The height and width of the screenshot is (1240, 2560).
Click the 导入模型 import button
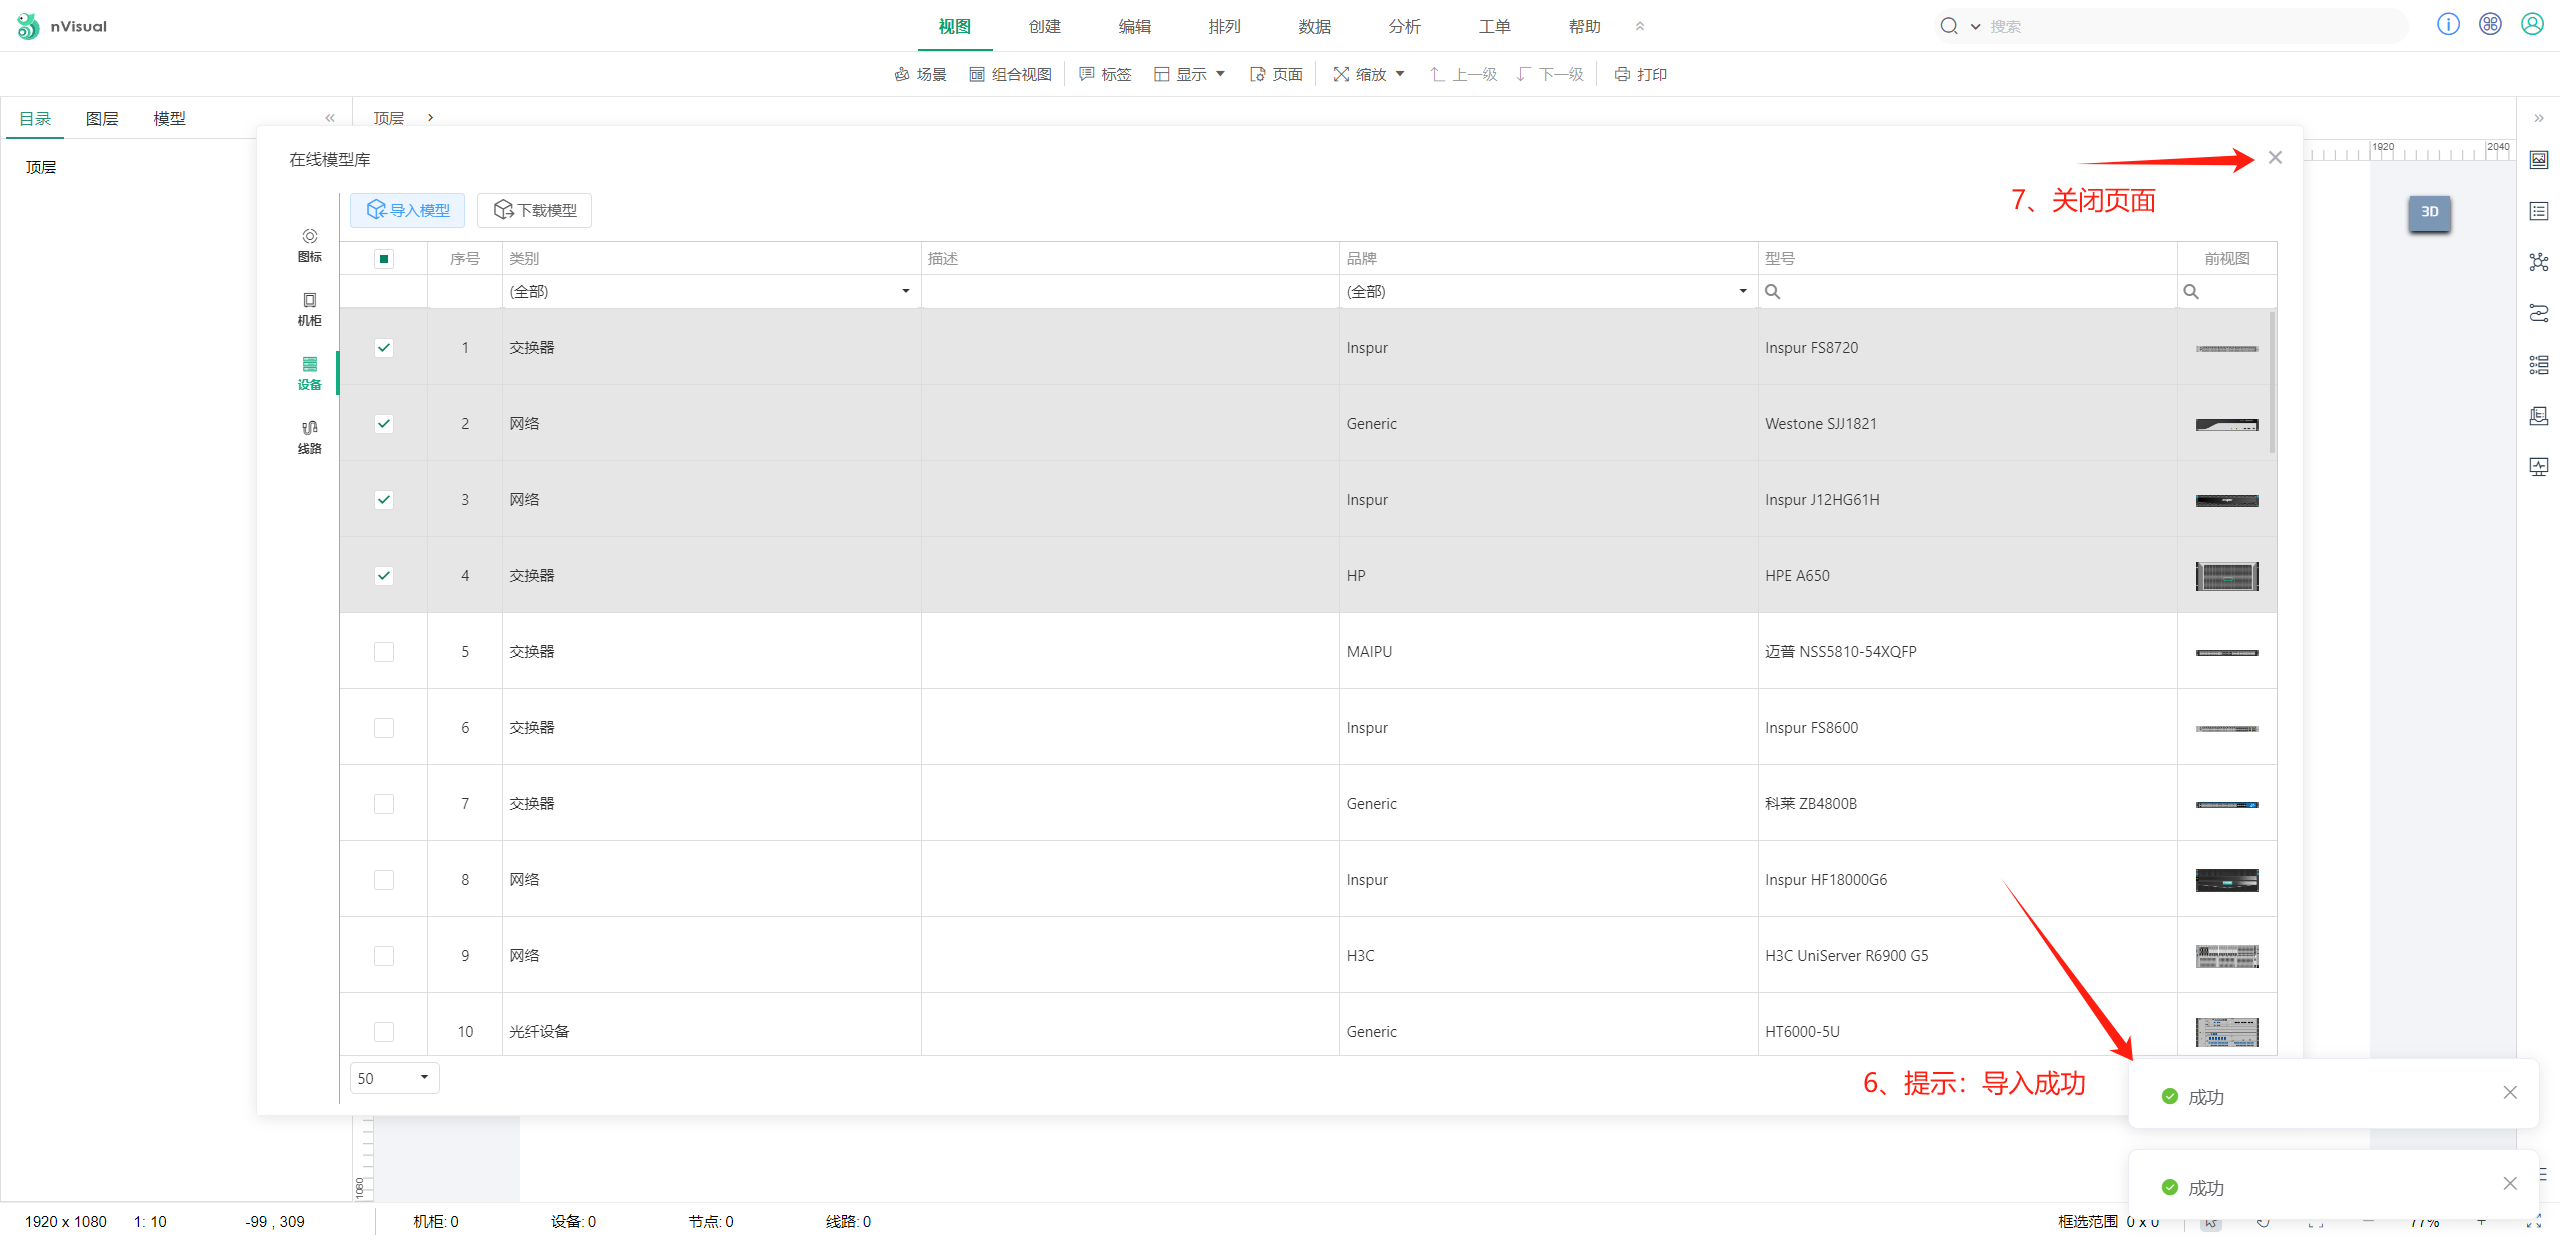point(408,210)
